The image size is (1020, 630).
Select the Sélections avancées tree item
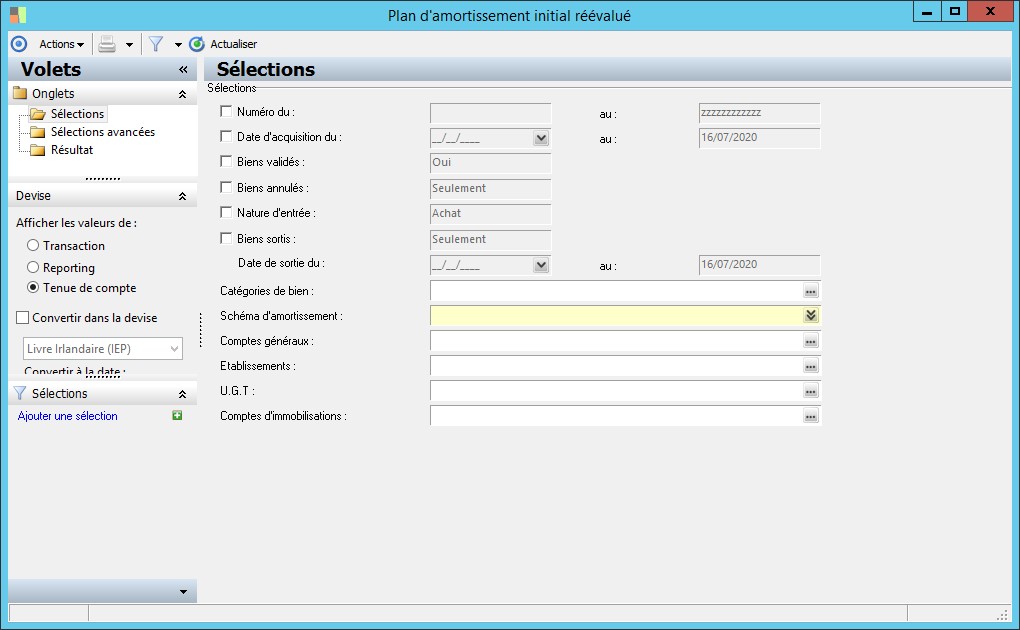[x=103, y=132]
